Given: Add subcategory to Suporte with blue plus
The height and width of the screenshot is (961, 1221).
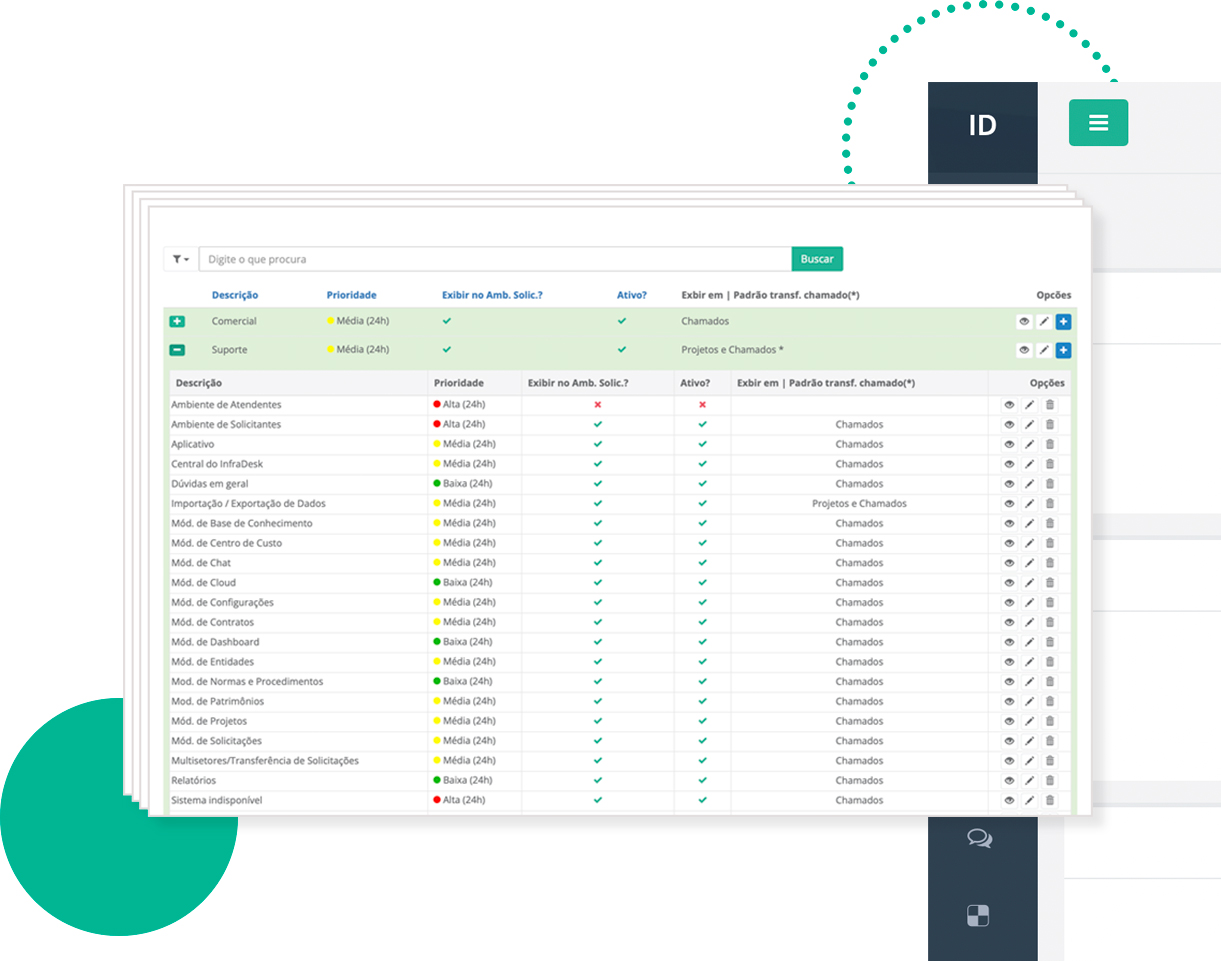Looking at the screenshot, I should click(x=1063, y=351).
